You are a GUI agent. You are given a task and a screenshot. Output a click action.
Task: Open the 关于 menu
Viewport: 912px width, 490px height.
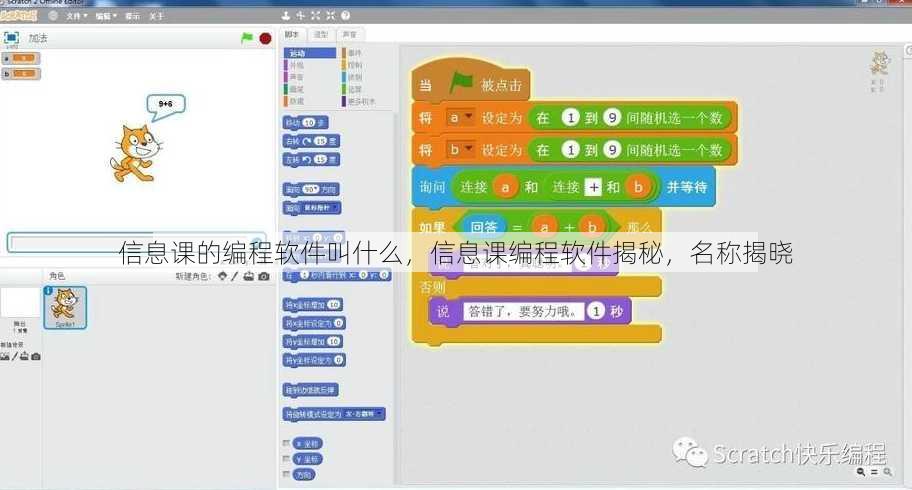(x=156, y=16)
